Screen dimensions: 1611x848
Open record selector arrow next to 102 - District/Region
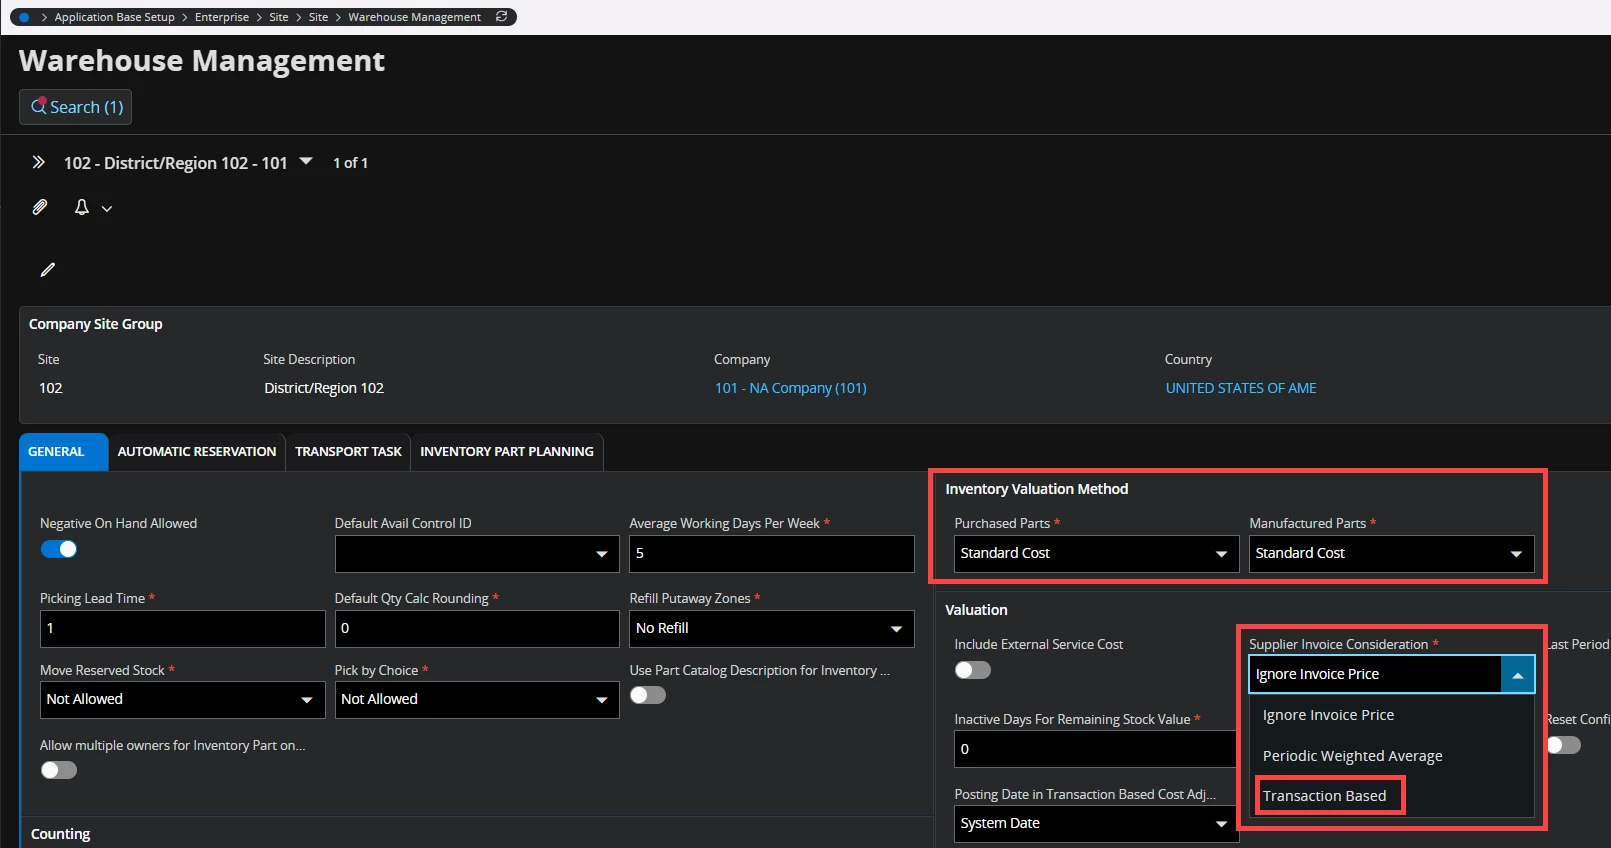306,161
